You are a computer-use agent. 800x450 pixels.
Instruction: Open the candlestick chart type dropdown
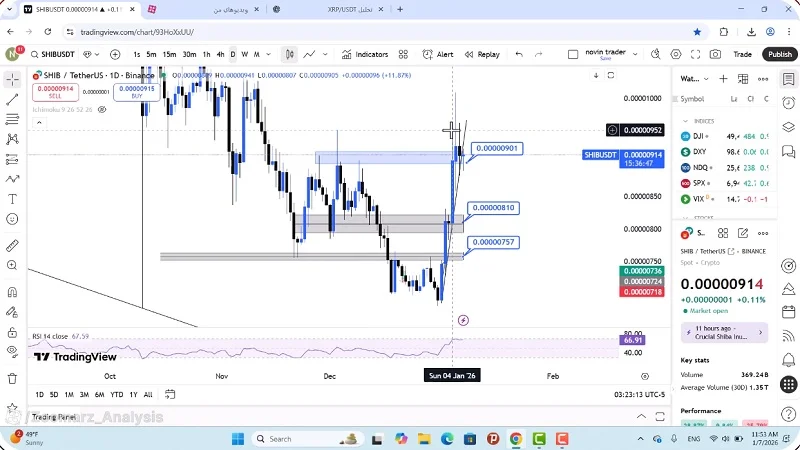[x=289, y=54]
